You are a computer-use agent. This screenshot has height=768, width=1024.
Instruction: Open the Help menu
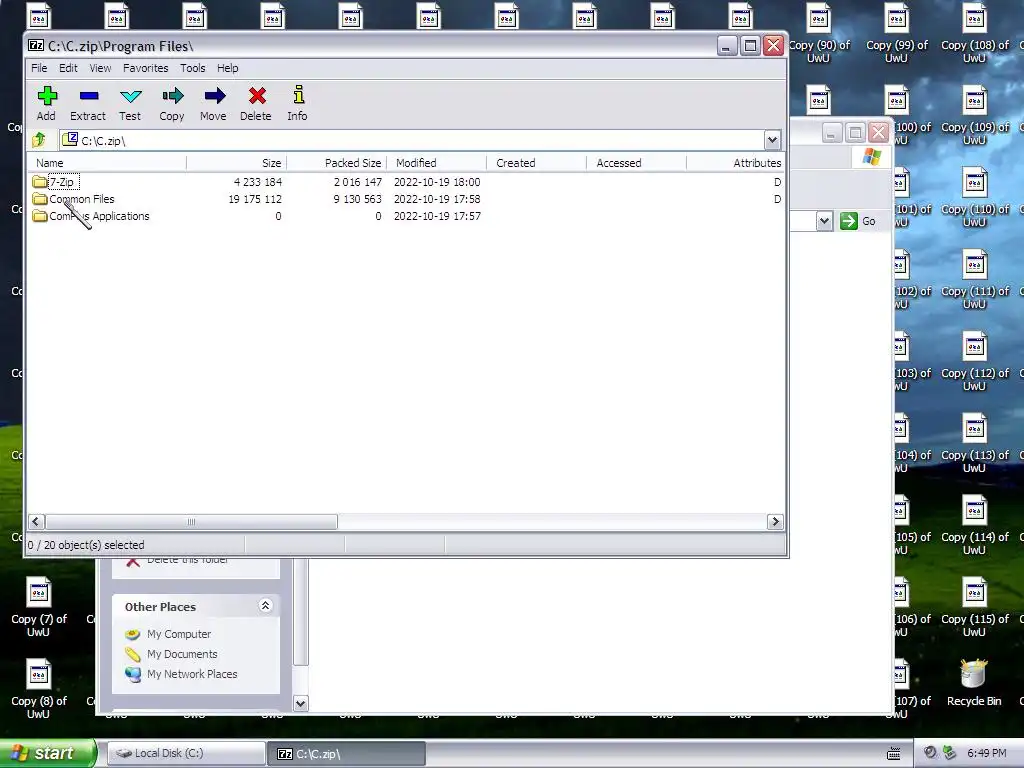(228, 68)
